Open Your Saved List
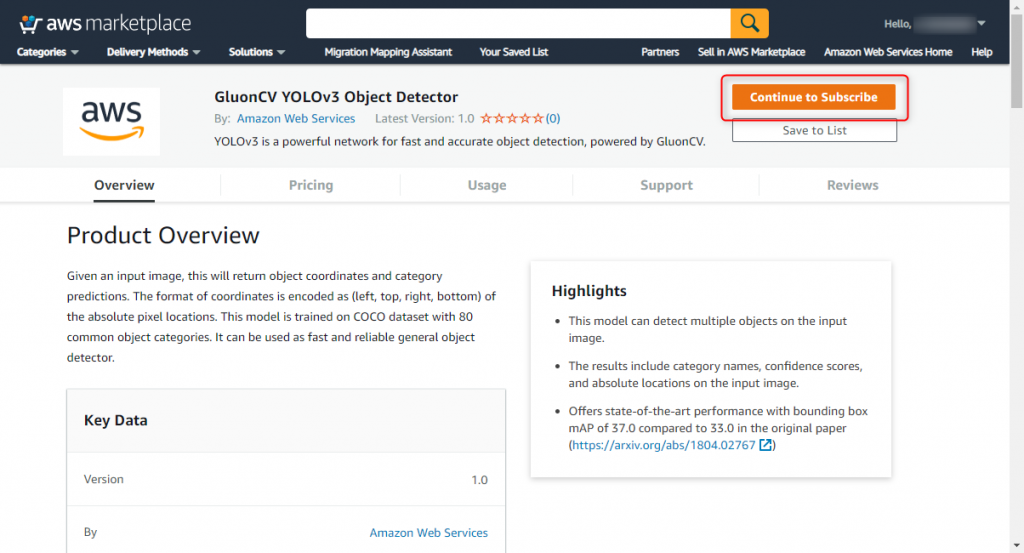 coord(513,52)
